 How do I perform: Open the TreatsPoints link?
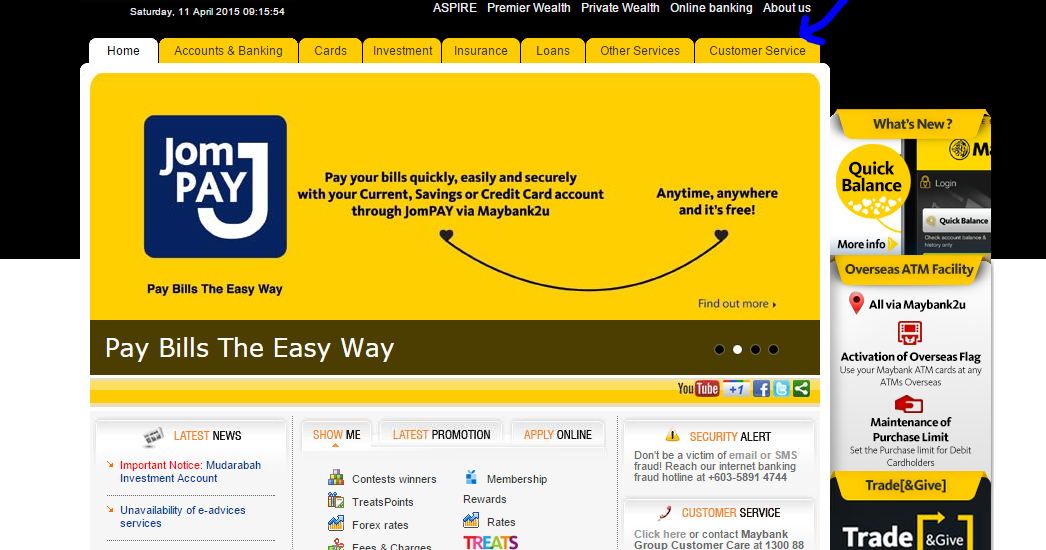(x=382, y=502)
